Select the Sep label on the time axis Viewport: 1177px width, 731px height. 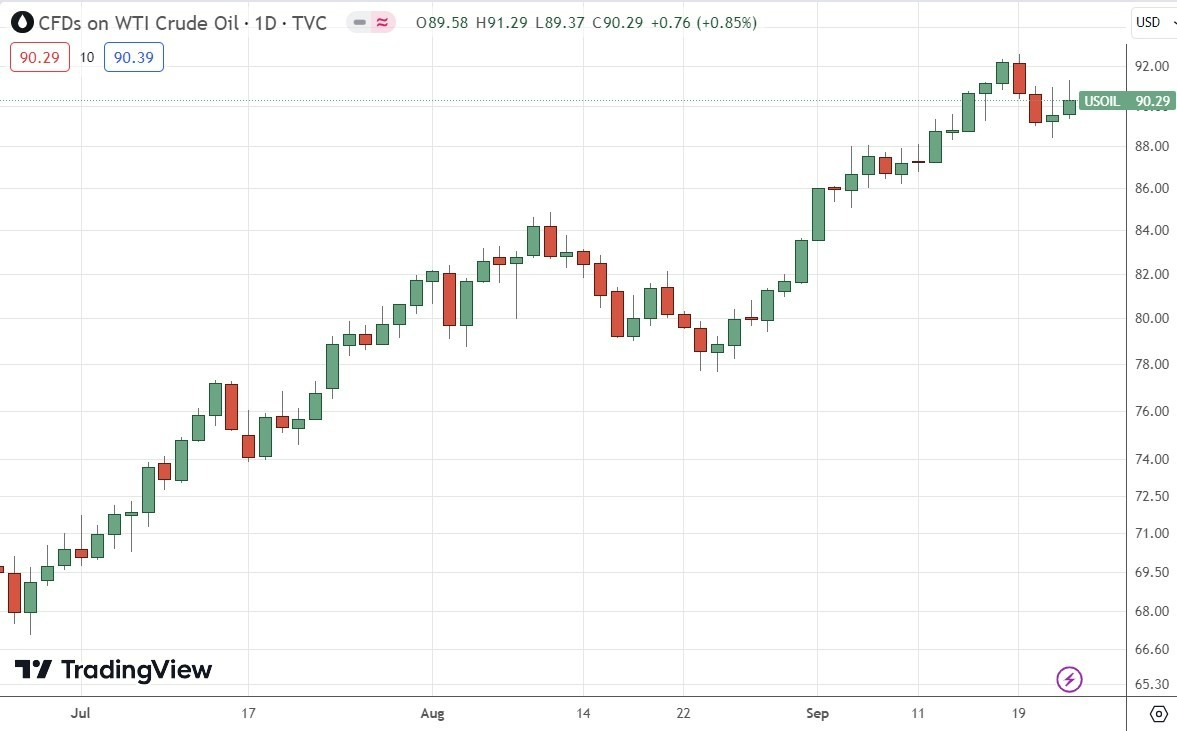tap(817, 713)
